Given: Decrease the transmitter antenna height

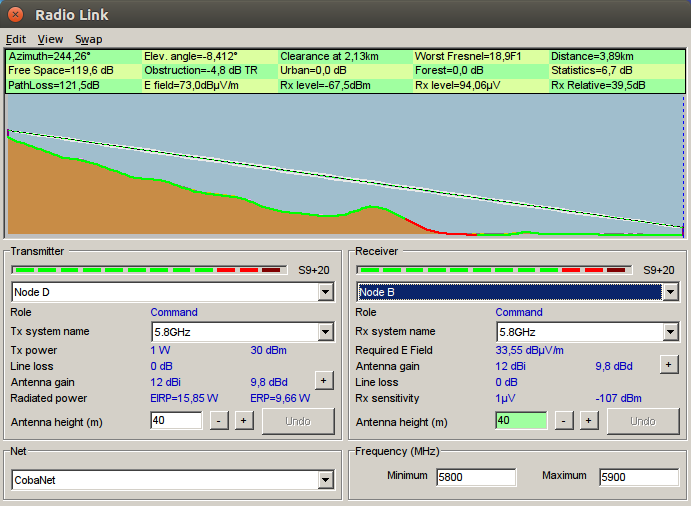Looking at the screenshot, I should pyautogui.click(x=219, y=421).
